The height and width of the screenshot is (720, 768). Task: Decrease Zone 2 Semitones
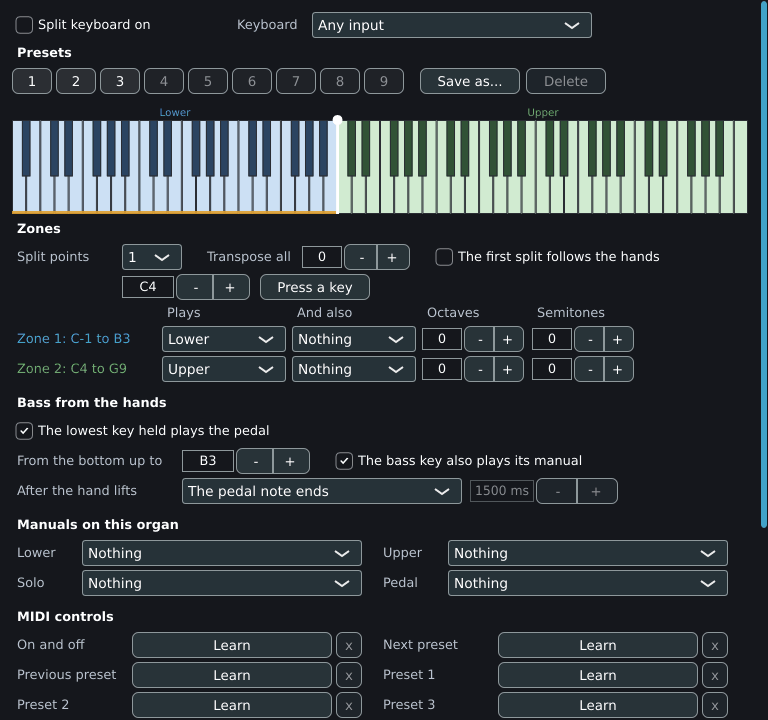(x=589, y=369)
